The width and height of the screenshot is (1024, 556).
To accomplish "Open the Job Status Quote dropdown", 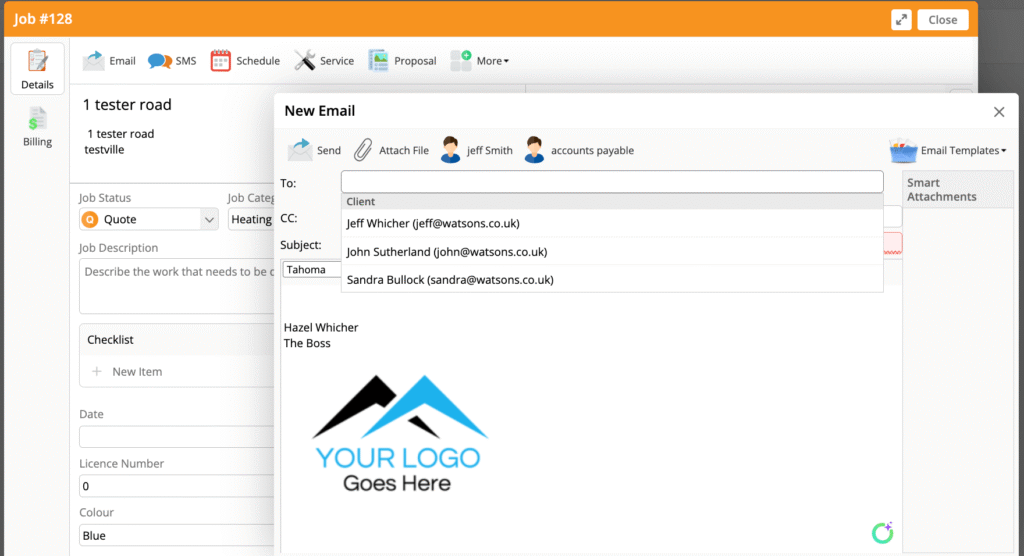I will pos(149,220).
